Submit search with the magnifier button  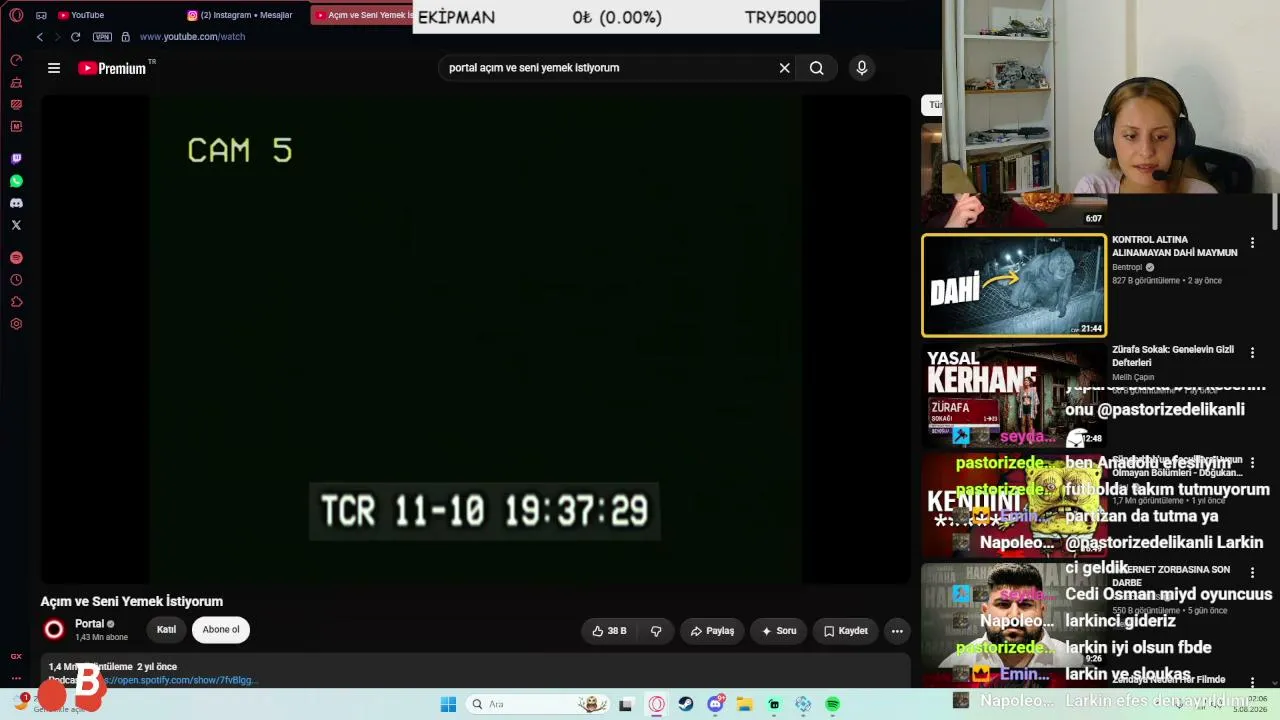(817, 68)
